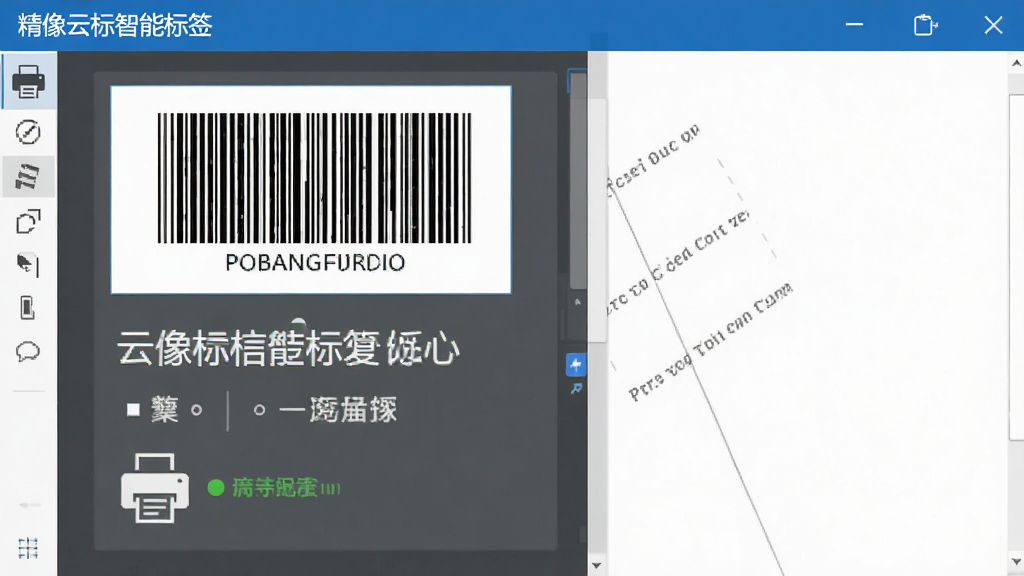
Task: Click the small up caret below scrollbar thumb
Action: coord(577,302)
